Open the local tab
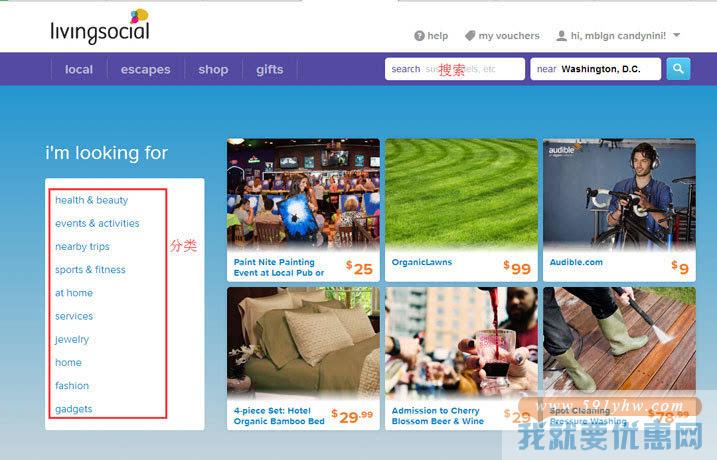717x460 pixels. click(79, 70)
